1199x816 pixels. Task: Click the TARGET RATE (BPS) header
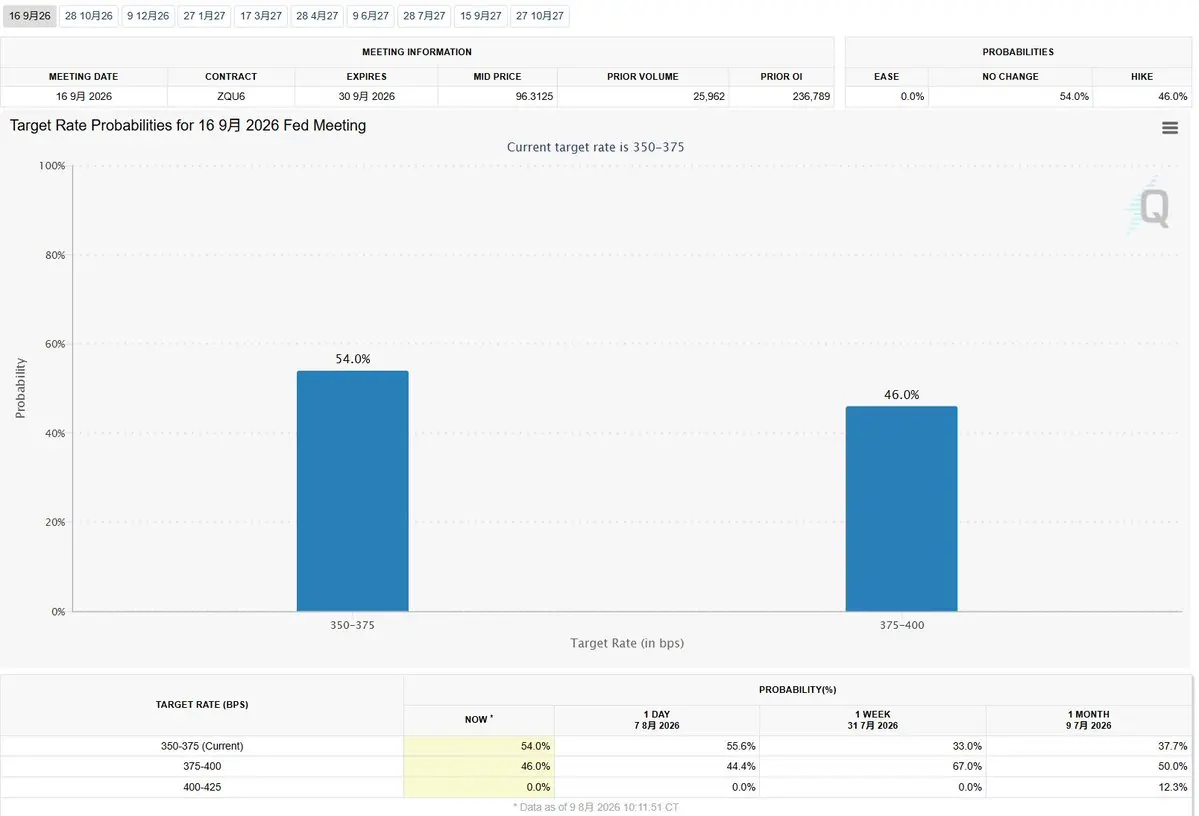coord(202,704)
